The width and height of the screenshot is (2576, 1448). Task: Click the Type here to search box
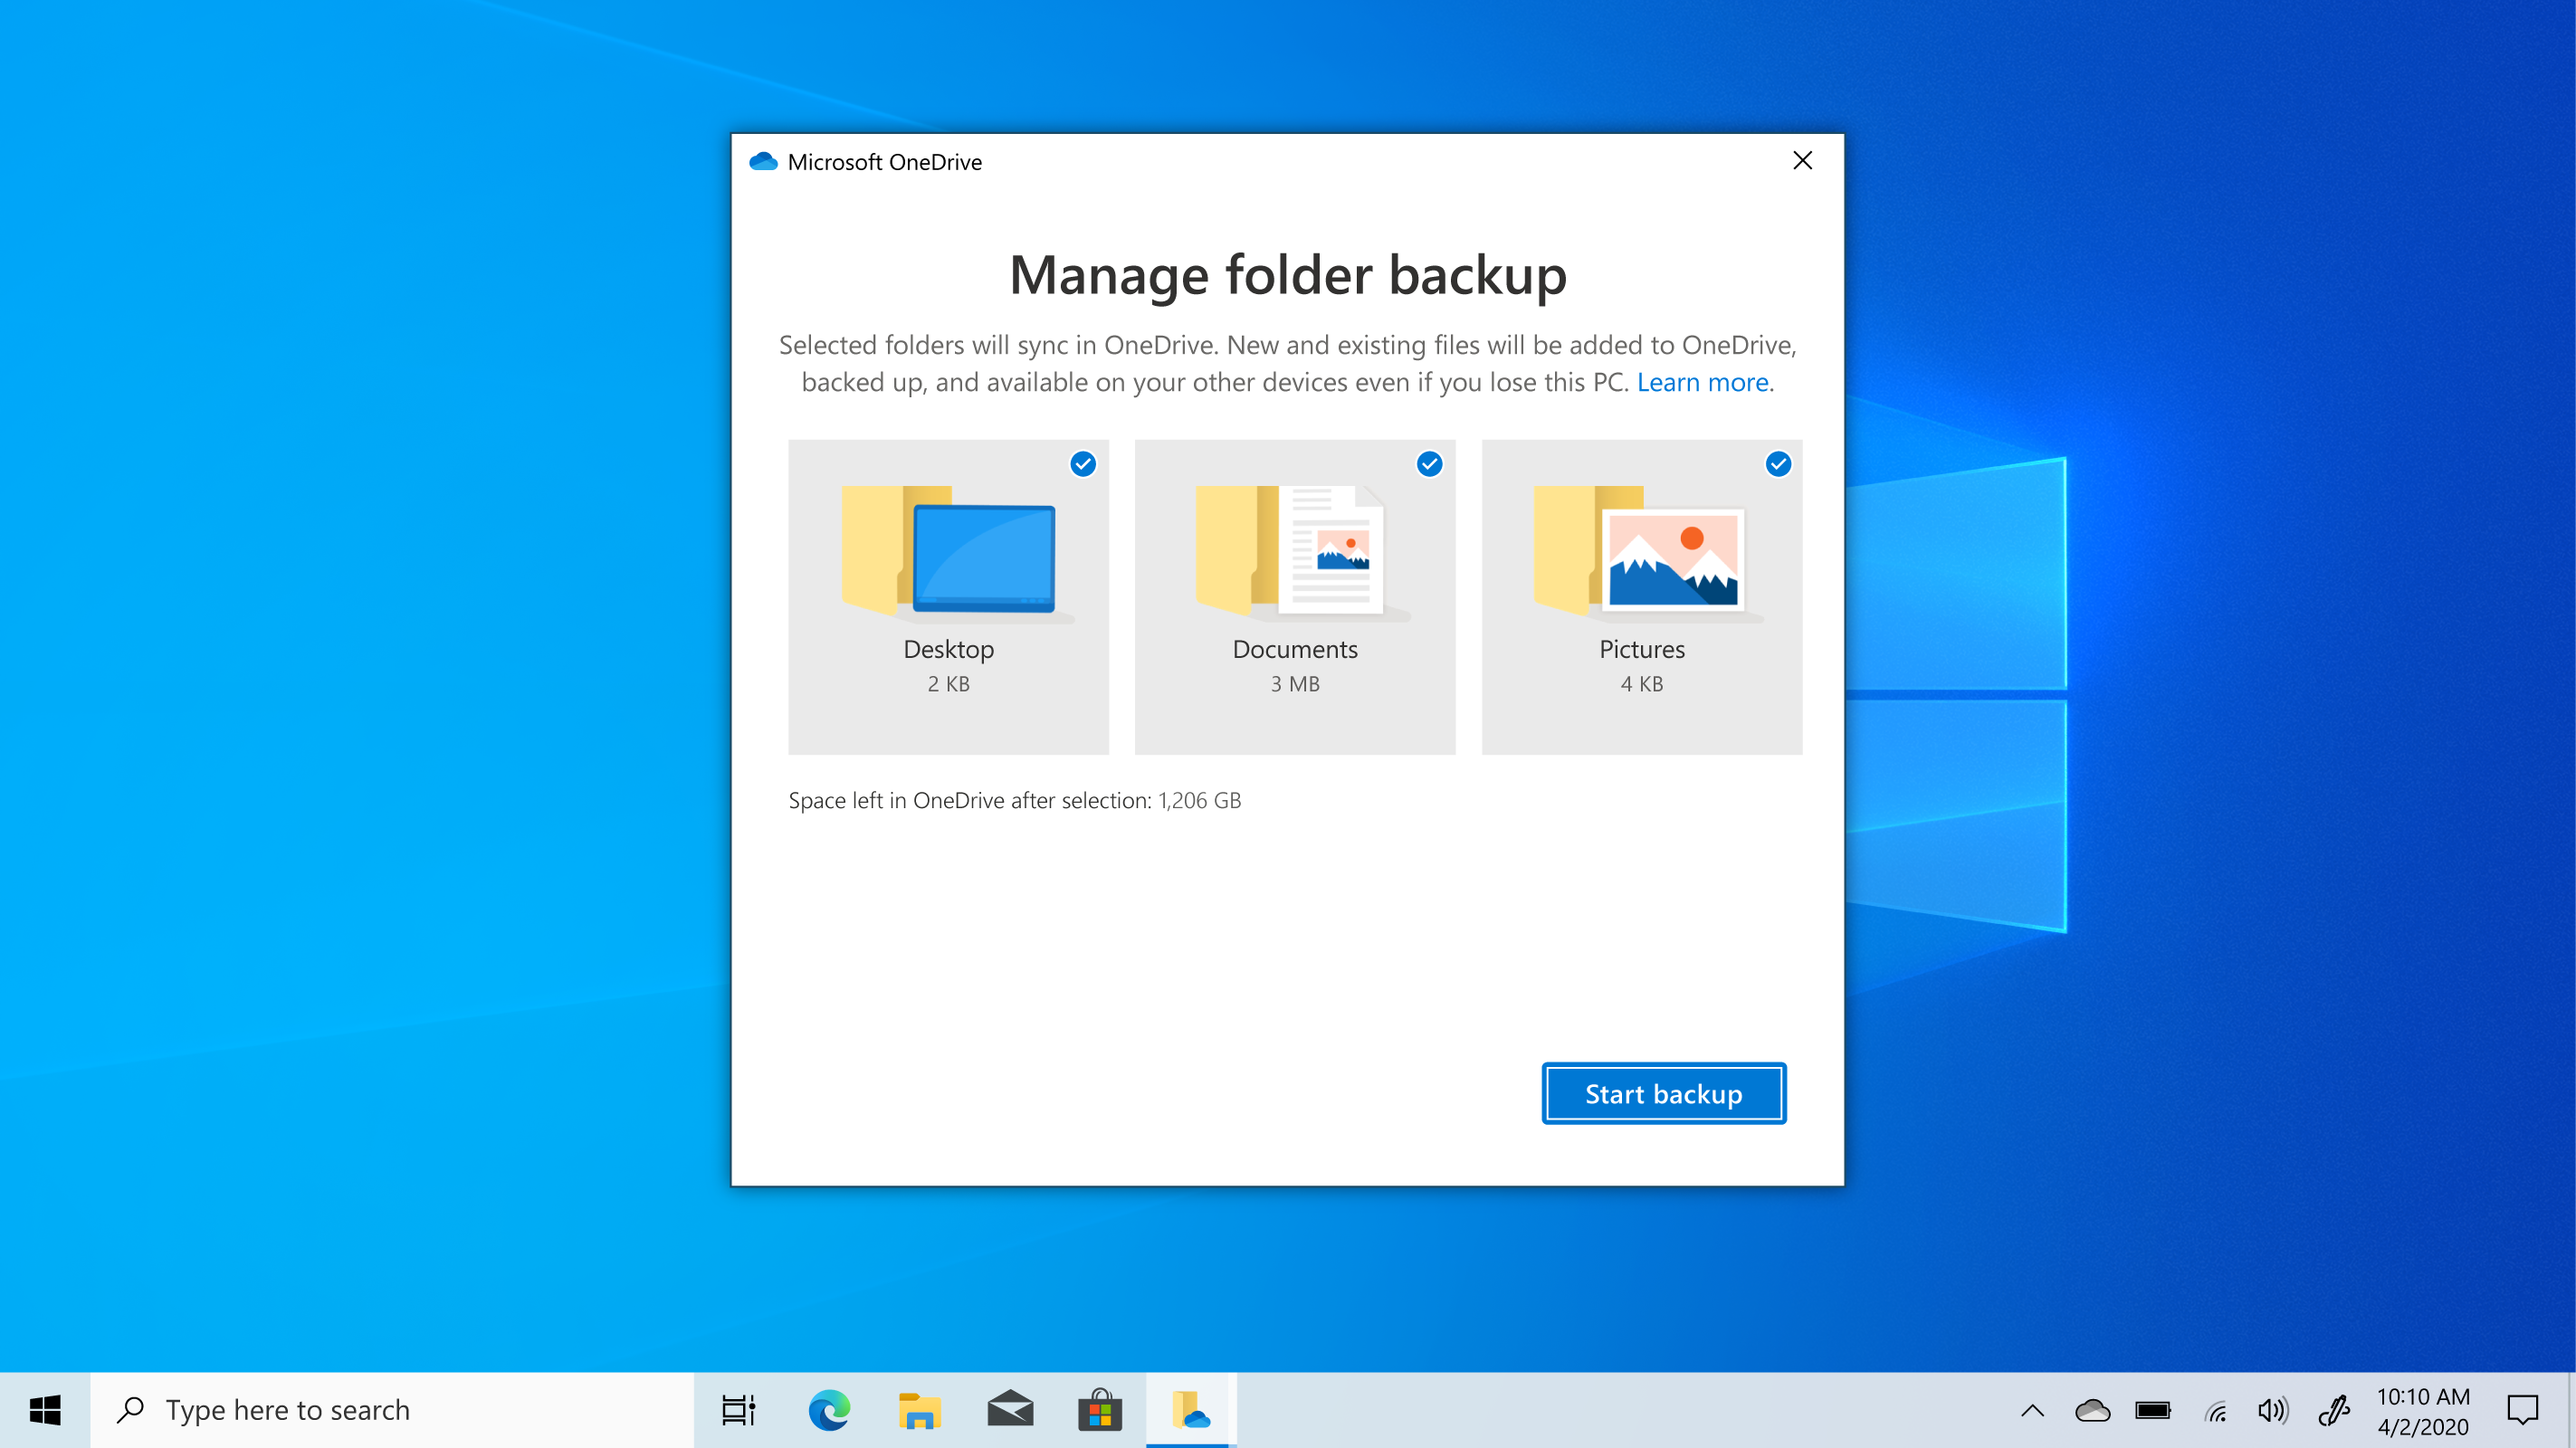click(x=390, y=1410)
